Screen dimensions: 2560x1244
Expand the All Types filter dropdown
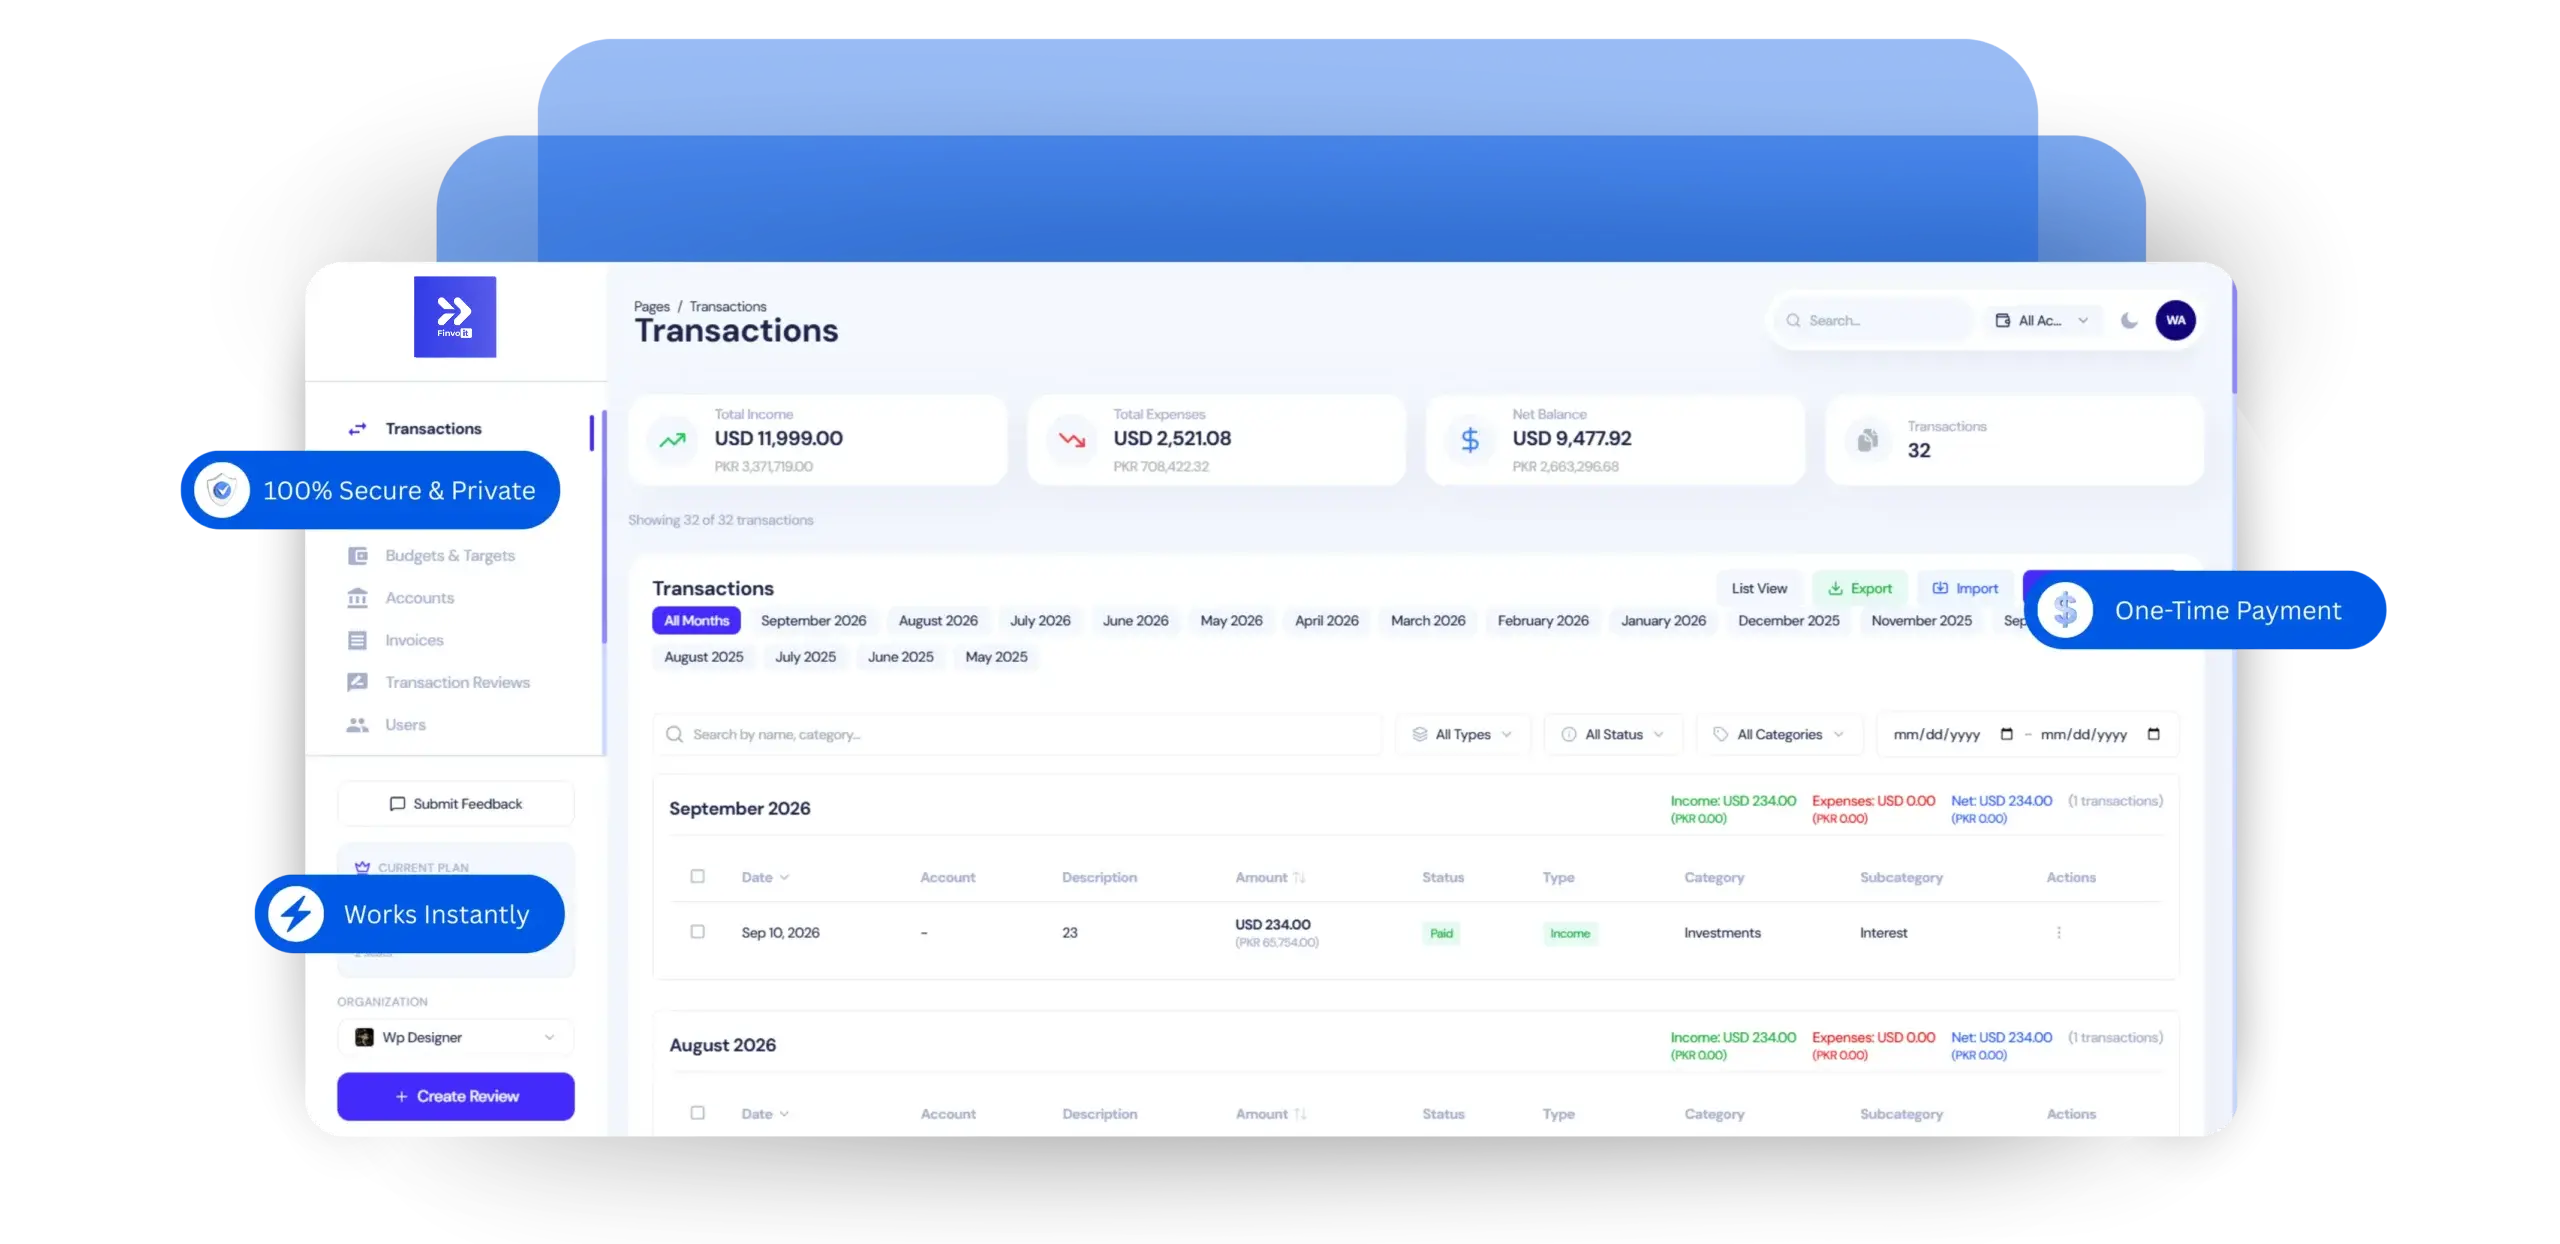click(1462, 734)
